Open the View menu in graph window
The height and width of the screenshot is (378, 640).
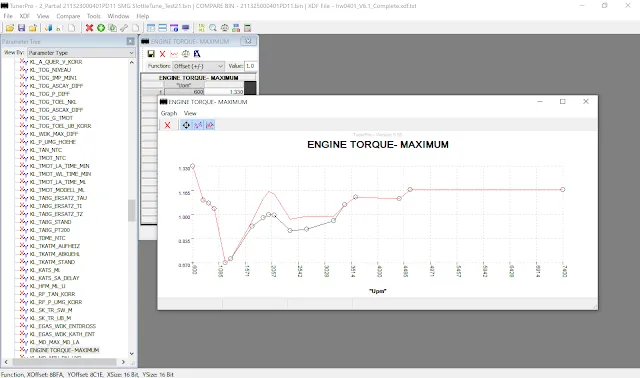click(190, 113)
